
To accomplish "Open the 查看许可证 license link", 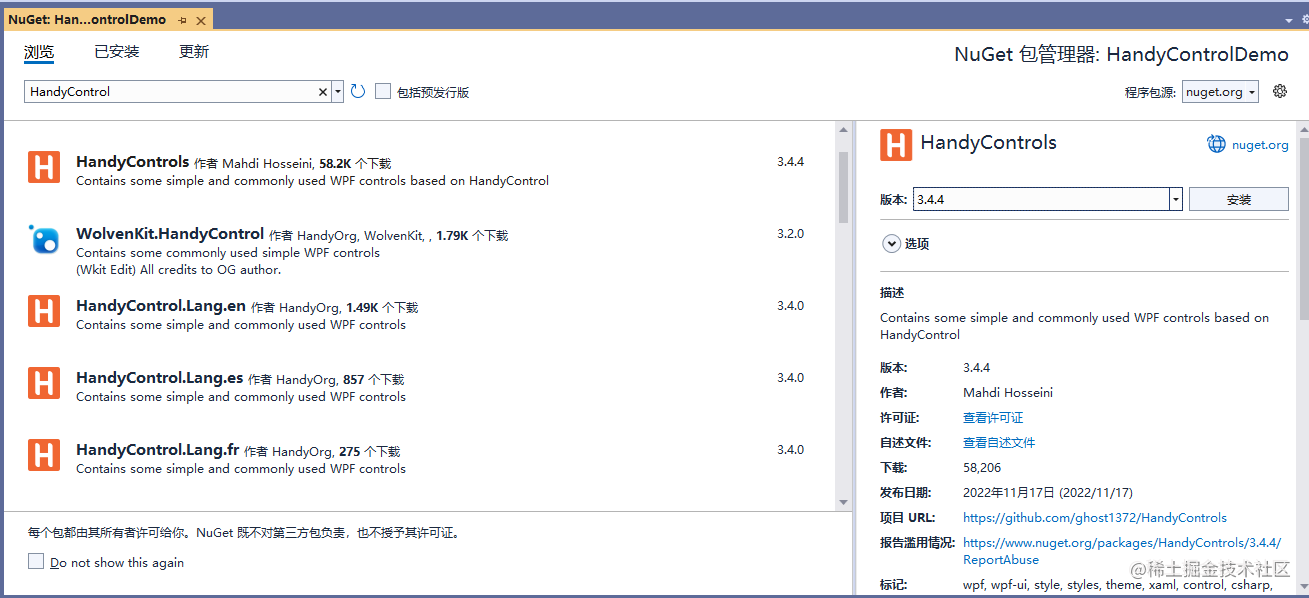I will tap(993, 417).
